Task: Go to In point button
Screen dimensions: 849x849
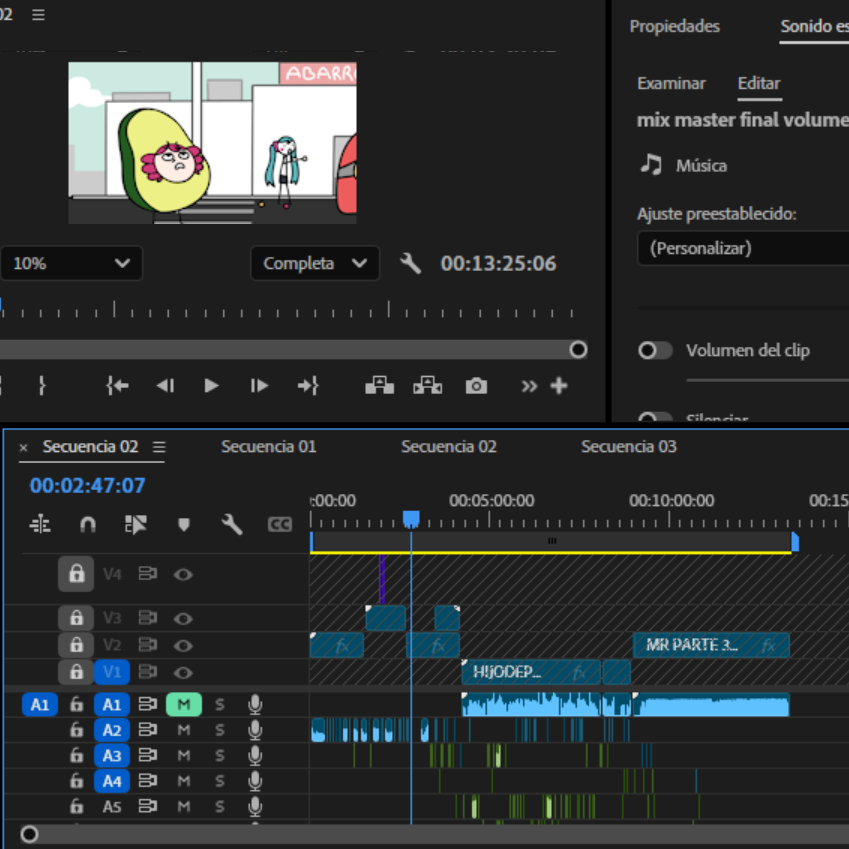Action: [x=117, y=386]
